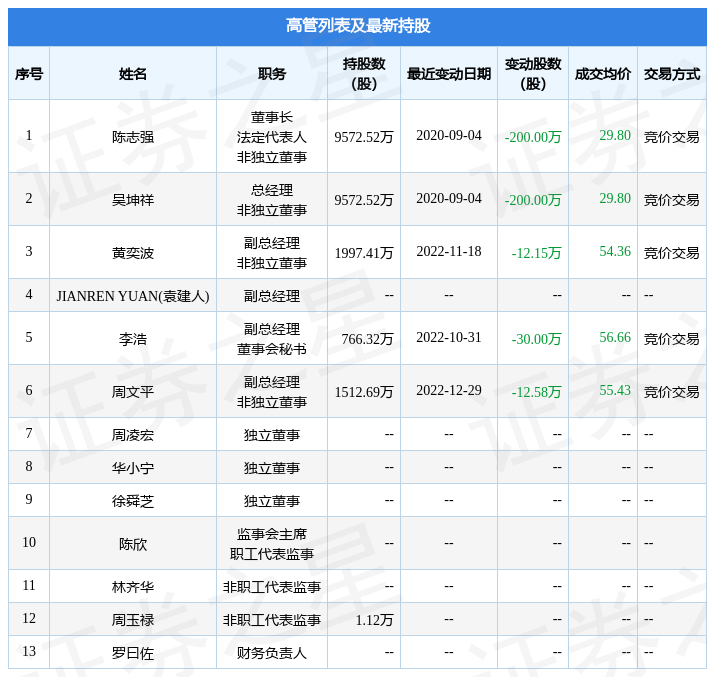
Task: Click the holding value 1997.41万
Action: [363, 253]
